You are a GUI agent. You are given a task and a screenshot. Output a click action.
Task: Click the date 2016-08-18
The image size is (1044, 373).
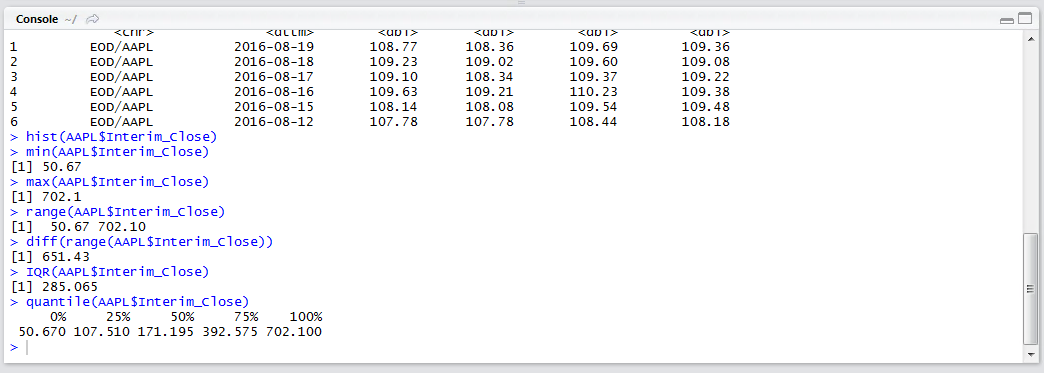tap(274, 62)
